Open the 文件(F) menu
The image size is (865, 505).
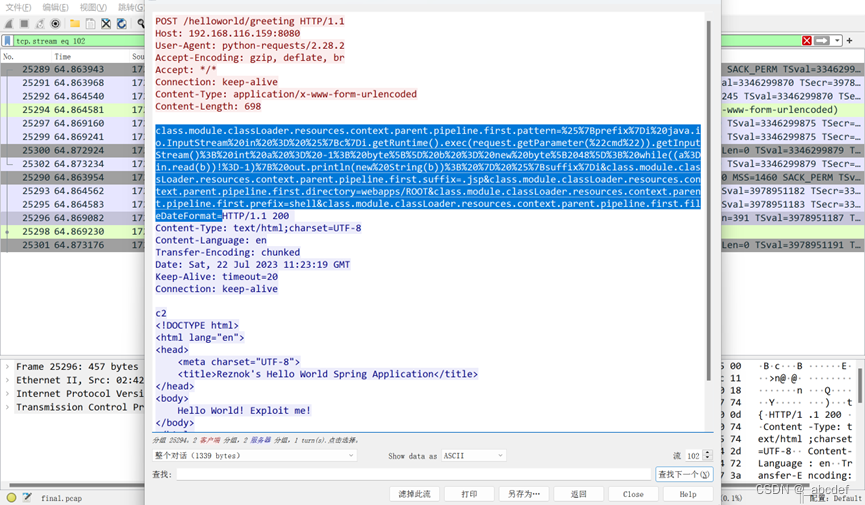pos(18,7)
